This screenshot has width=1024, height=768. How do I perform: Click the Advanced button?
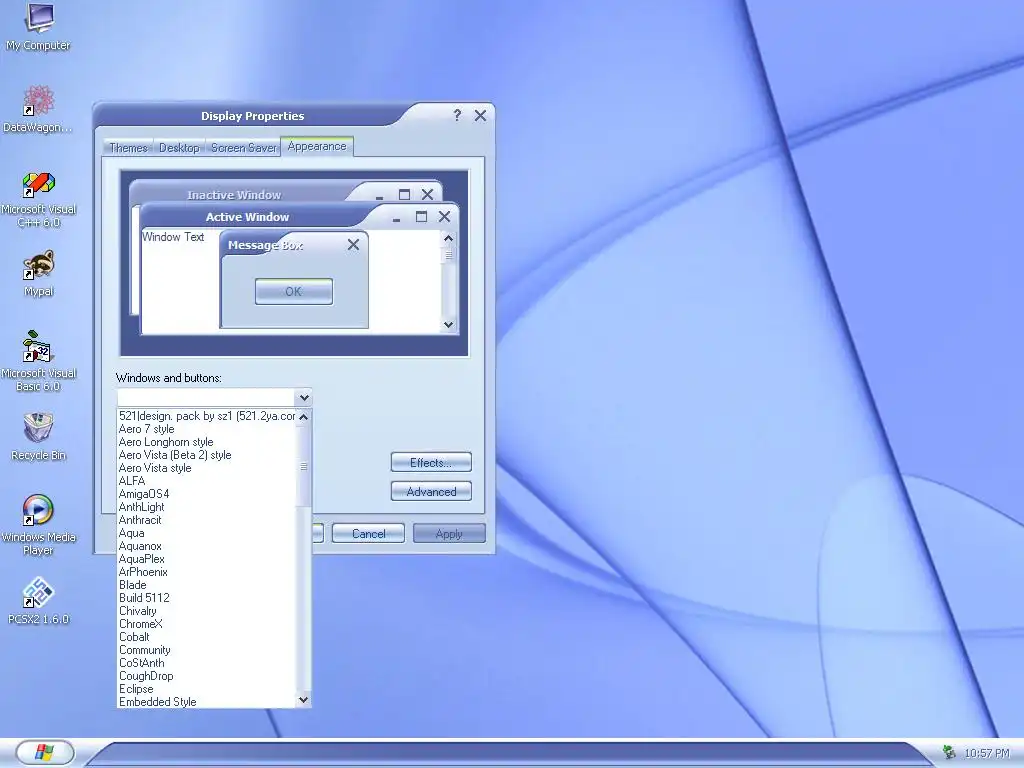coord(431,492)
